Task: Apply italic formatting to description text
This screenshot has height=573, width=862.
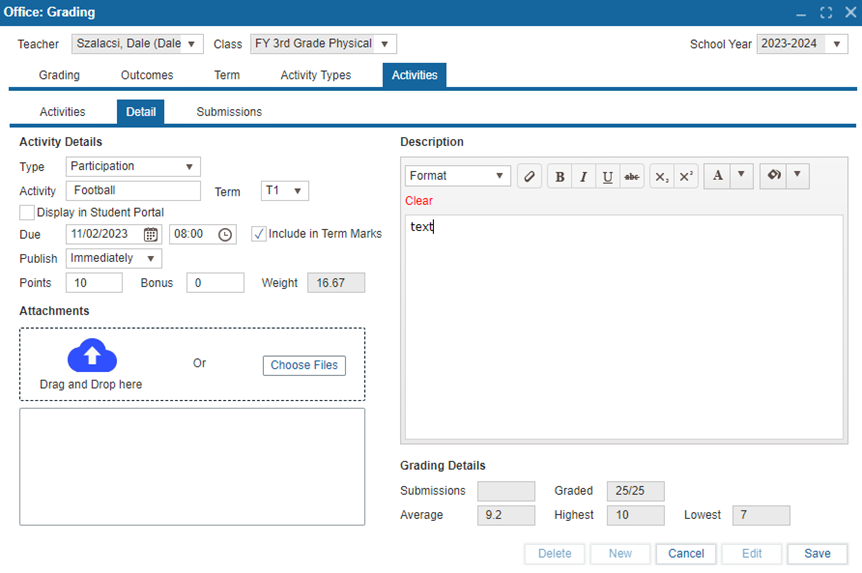Action: 583,176
